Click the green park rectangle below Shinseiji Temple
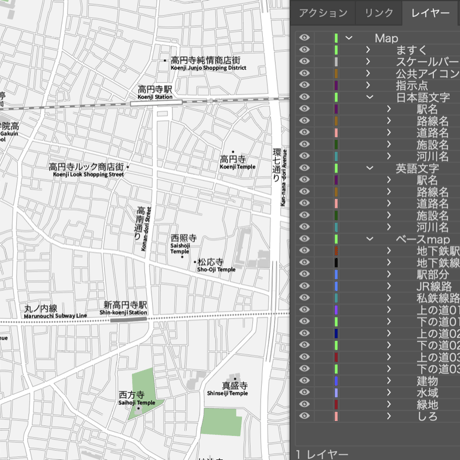Image resolution: width=460 pixels, height=460 pixels. tap(221, 422)
